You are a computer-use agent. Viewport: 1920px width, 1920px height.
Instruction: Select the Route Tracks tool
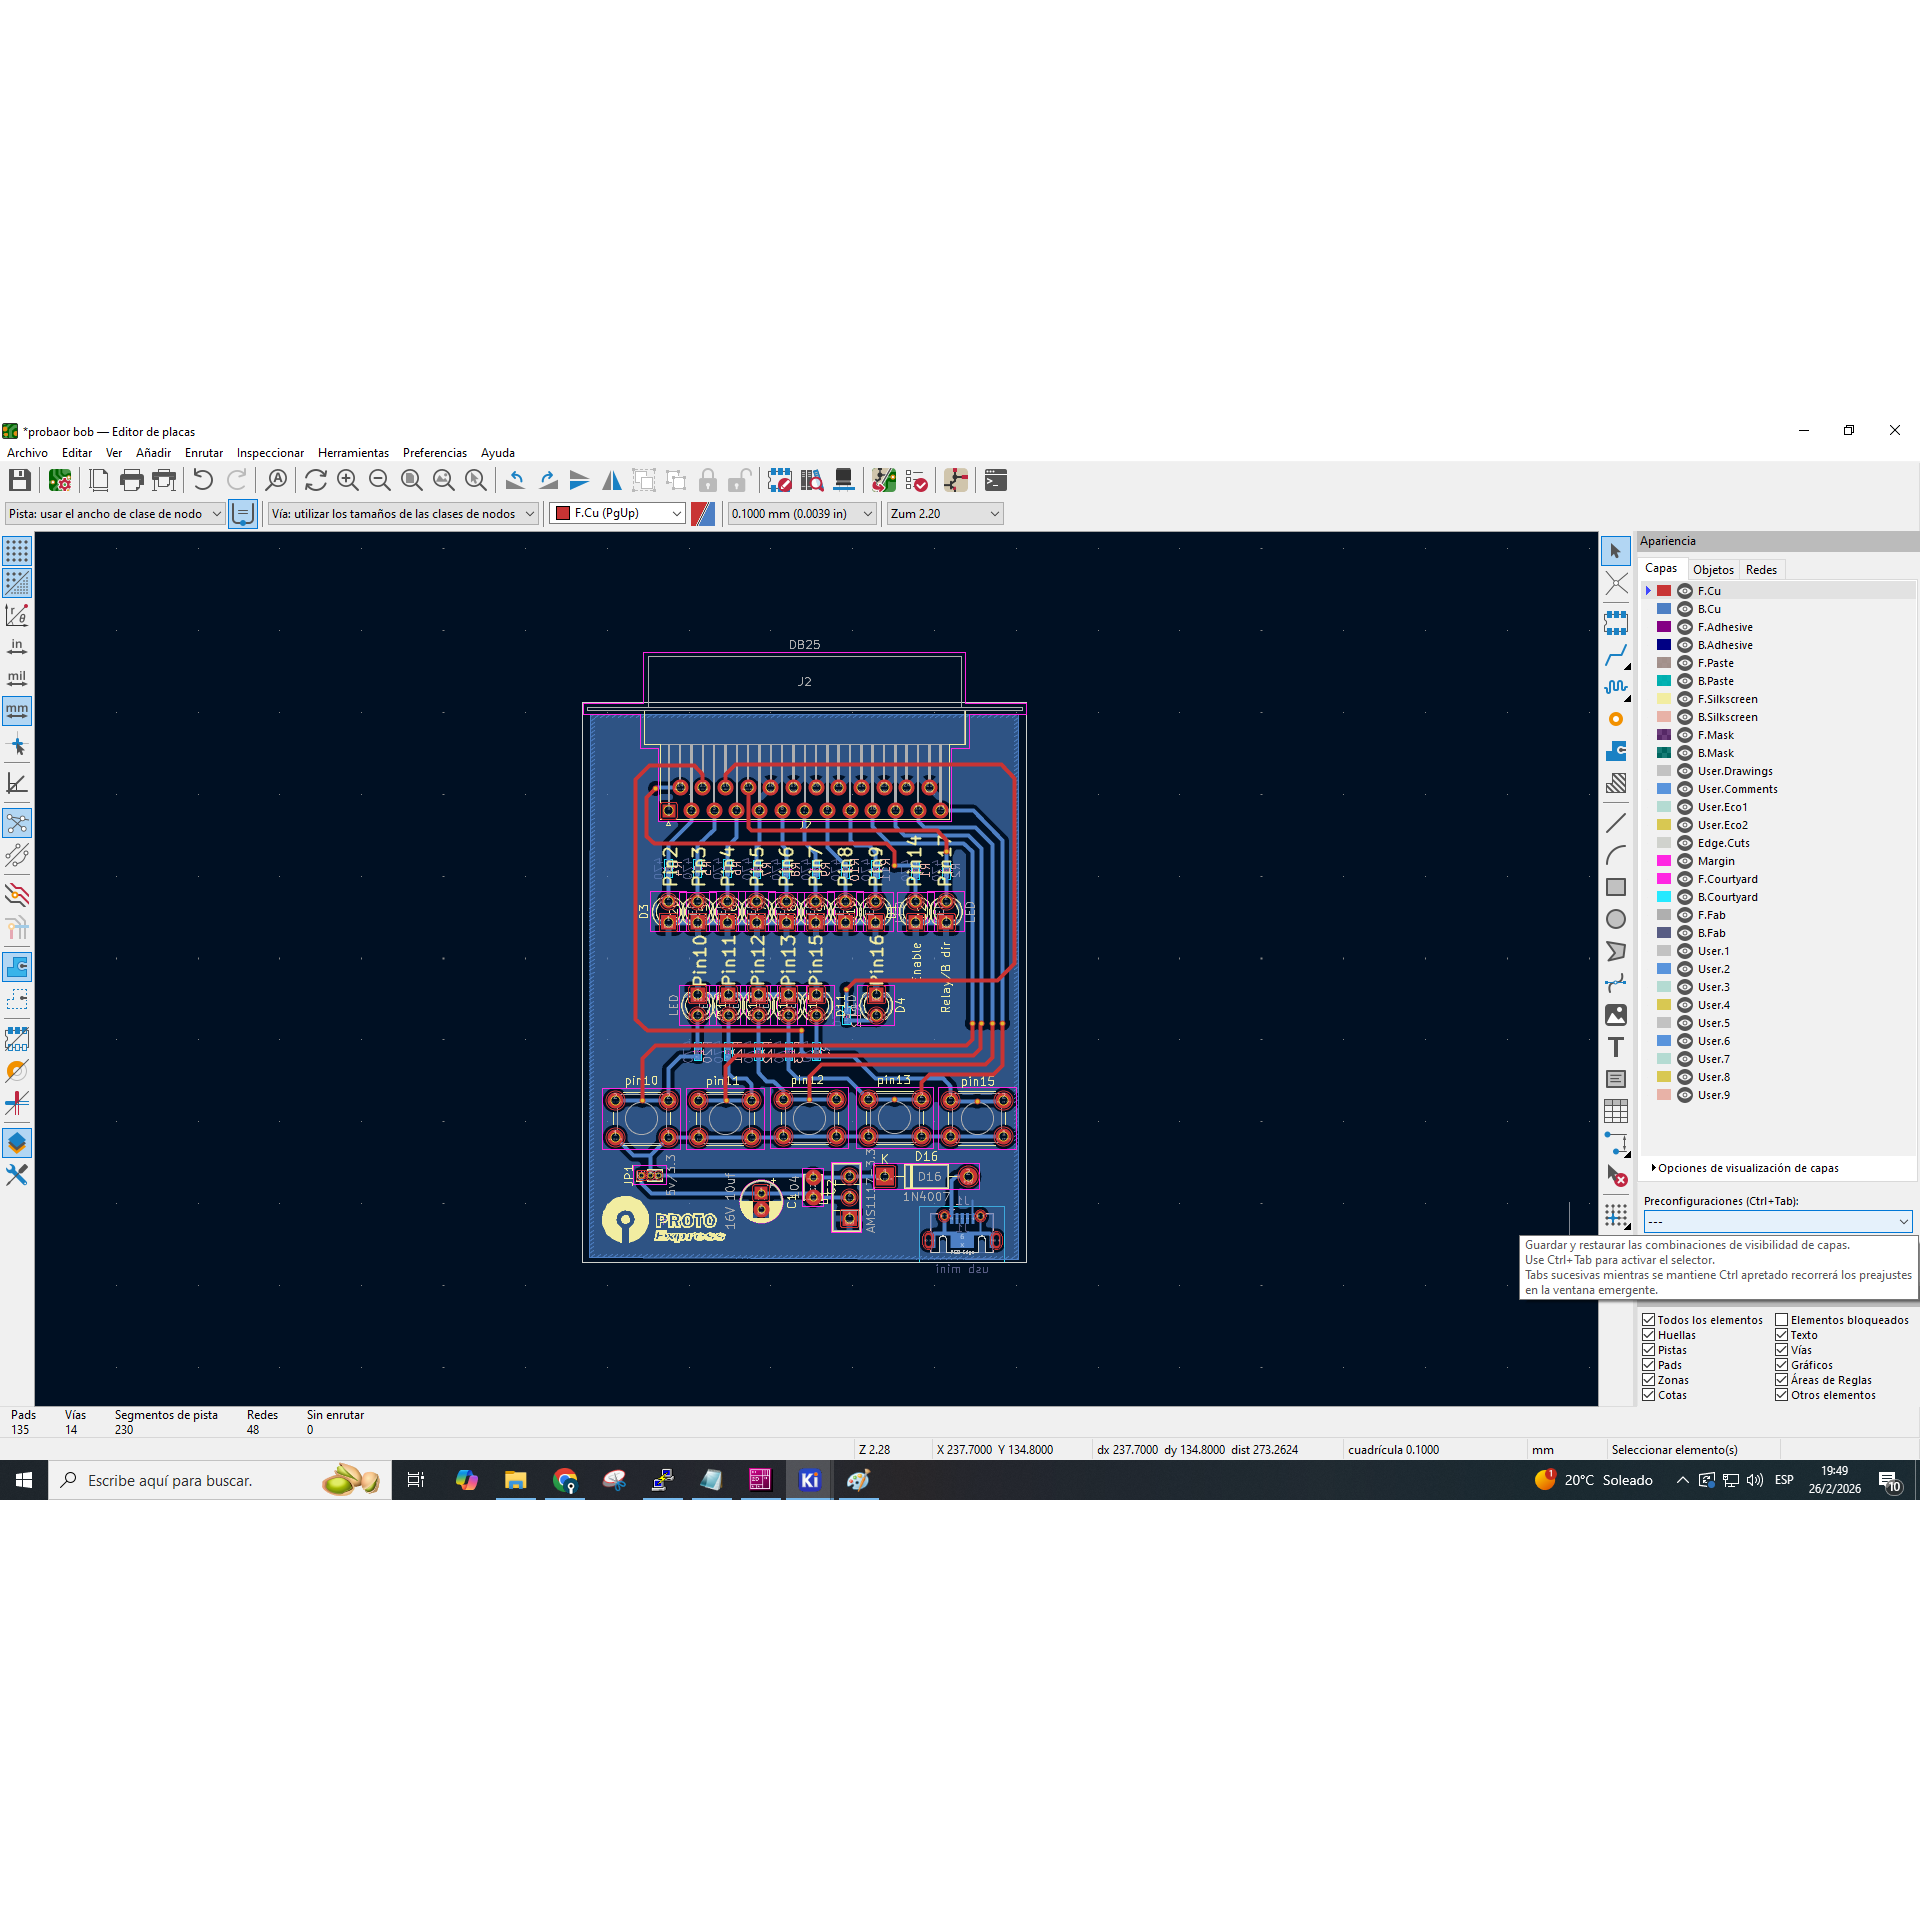[1615, 655]
